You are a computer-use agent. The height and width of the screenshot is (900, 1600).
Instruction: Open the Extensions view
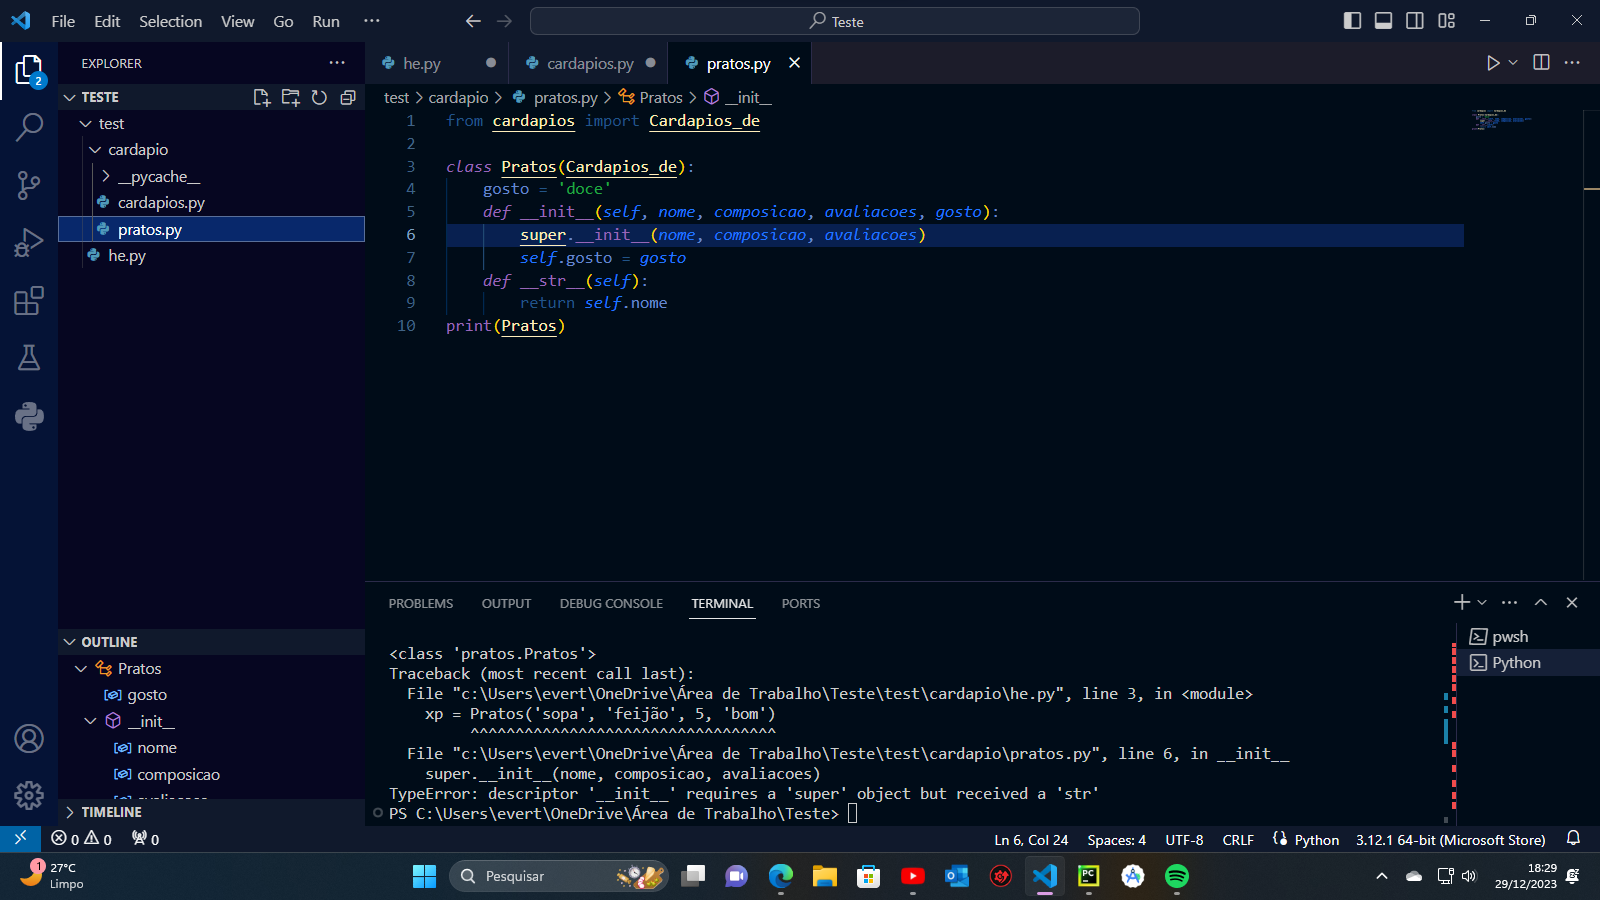pyautogui.click(x=29, y=300)
